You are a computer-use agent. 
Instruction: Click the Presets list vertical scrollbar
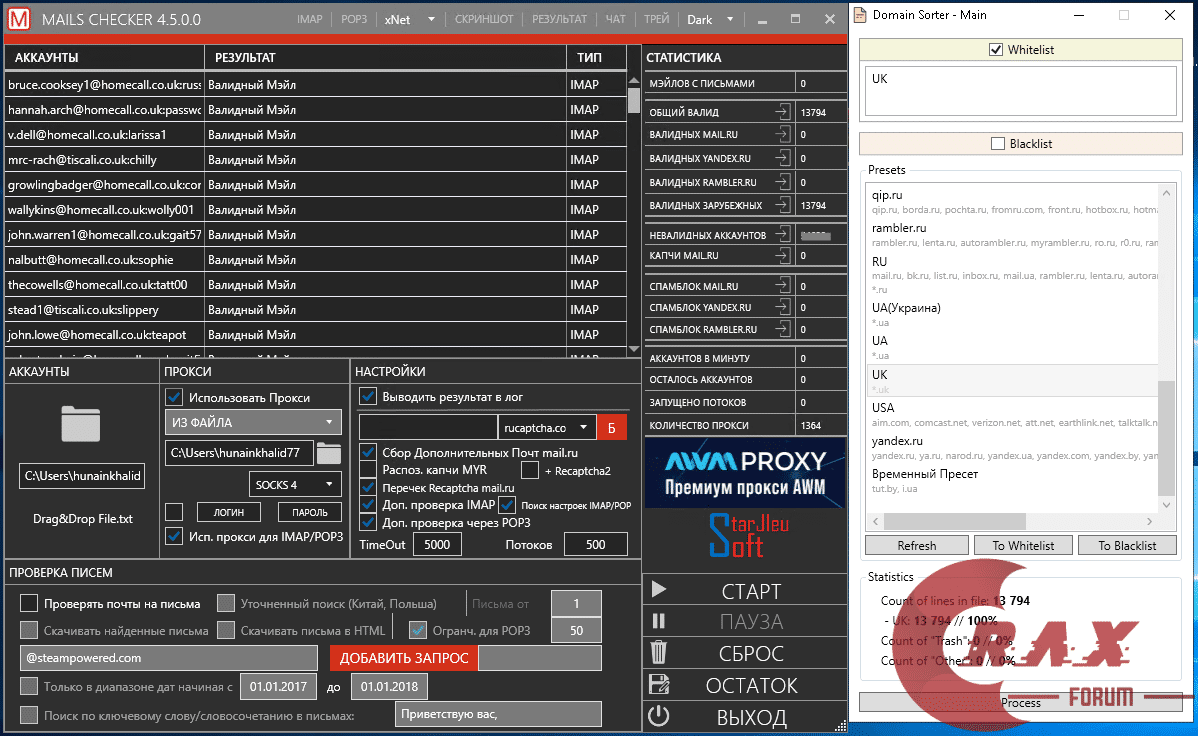[x=1166, y=438]
